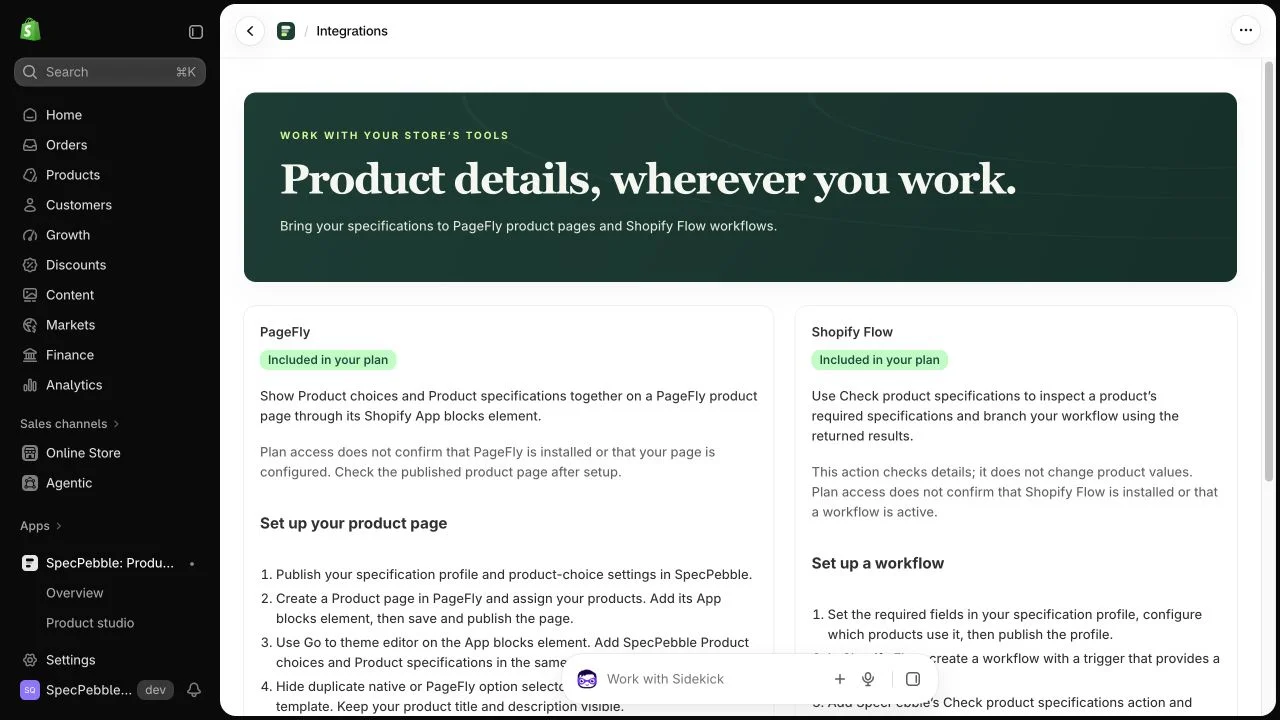1280x720 pixels.
Task: Open the Sidekick side panel icon
Action: (913, 679)
